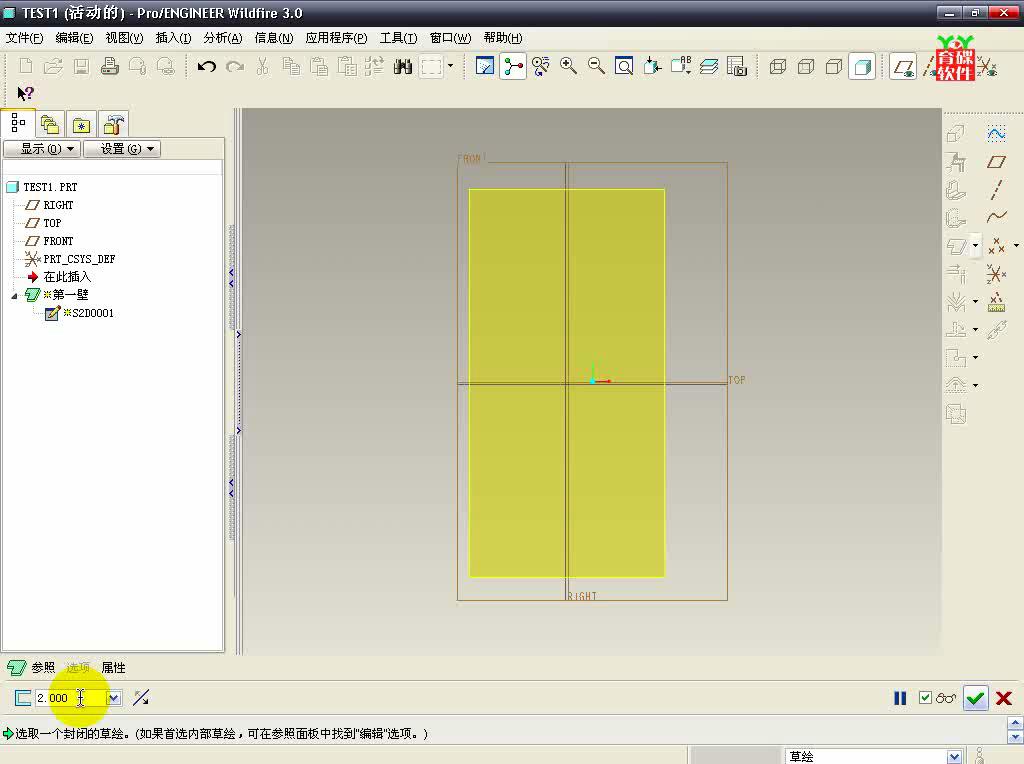The image size is (1024, 764).
Task: Click the Datum Point tool icon
Action: (x=997, y=246)
